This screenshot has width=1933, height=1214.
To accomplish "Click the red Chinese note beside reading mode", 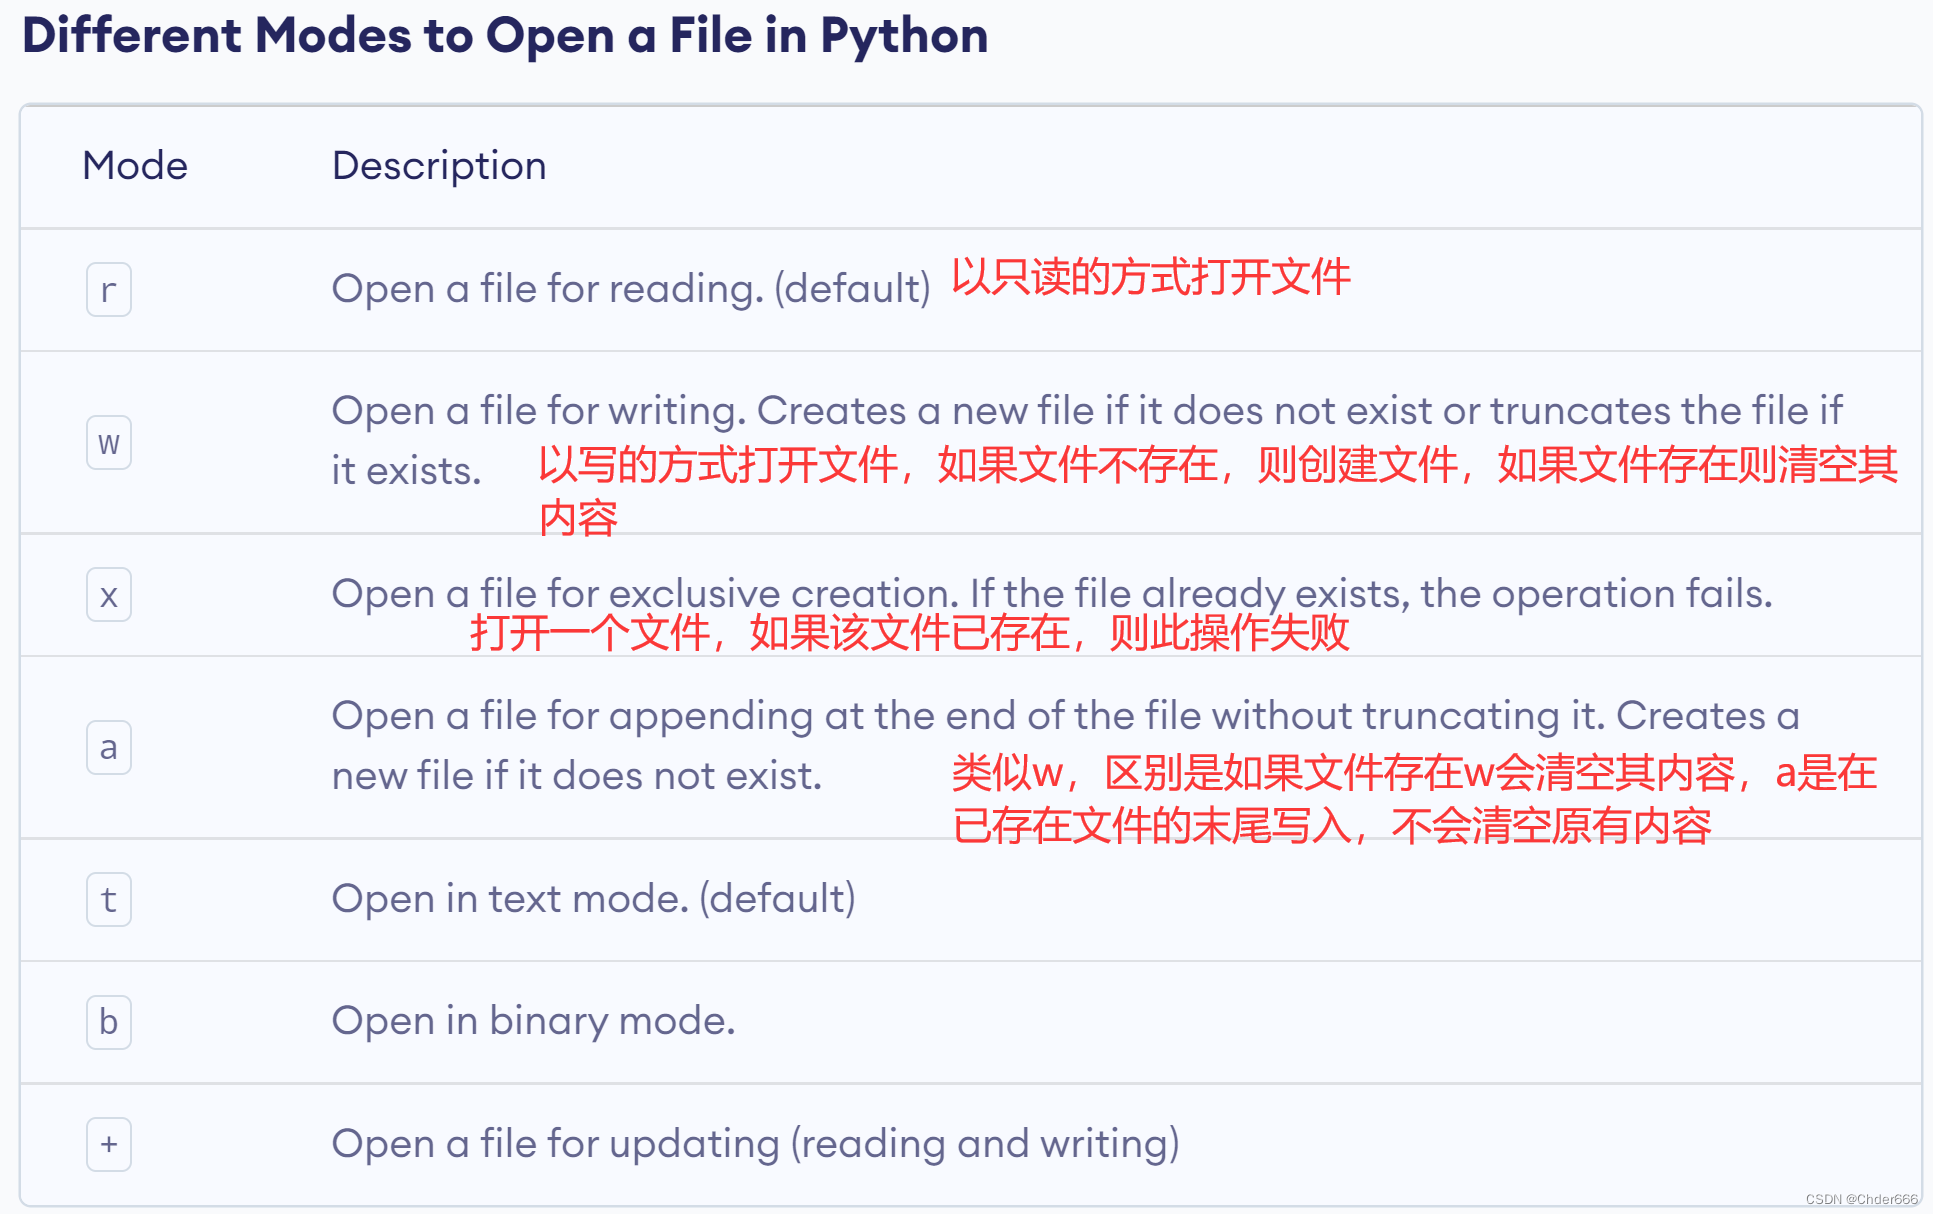I will (x=1150, y=277).
